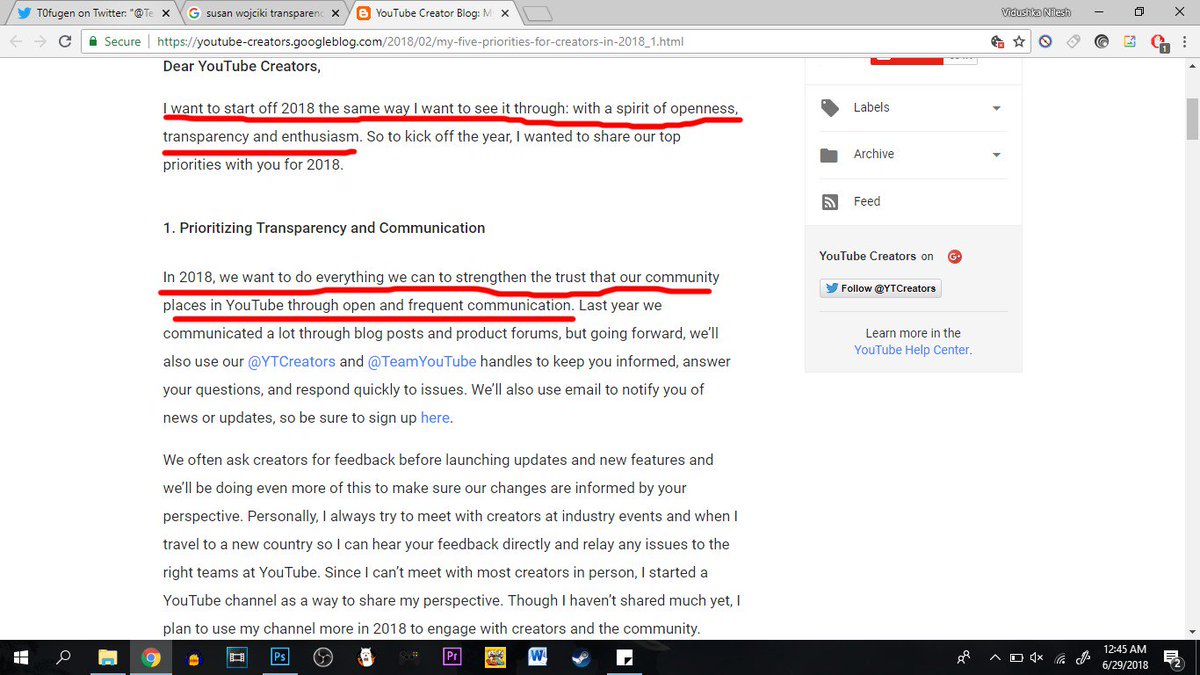Click the 'Dear YouTube Creators,' text
This screenshot has width=1200, height=675.
242,67
